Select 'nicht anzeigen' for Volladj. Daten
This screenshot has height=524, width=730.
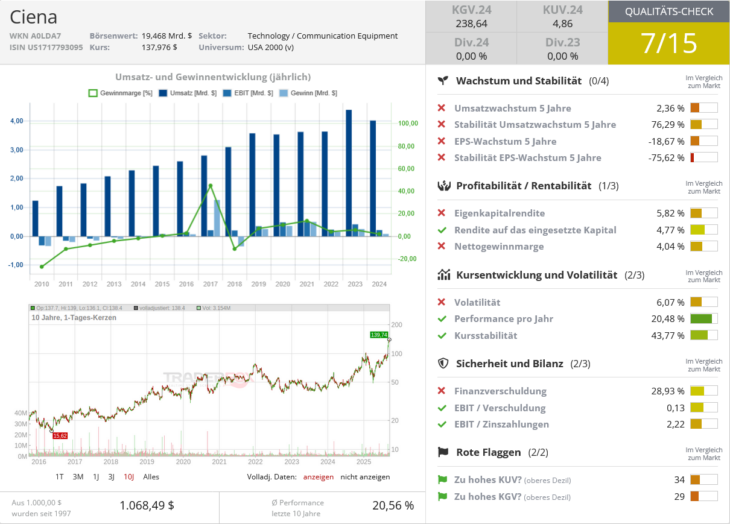point(365,477)
